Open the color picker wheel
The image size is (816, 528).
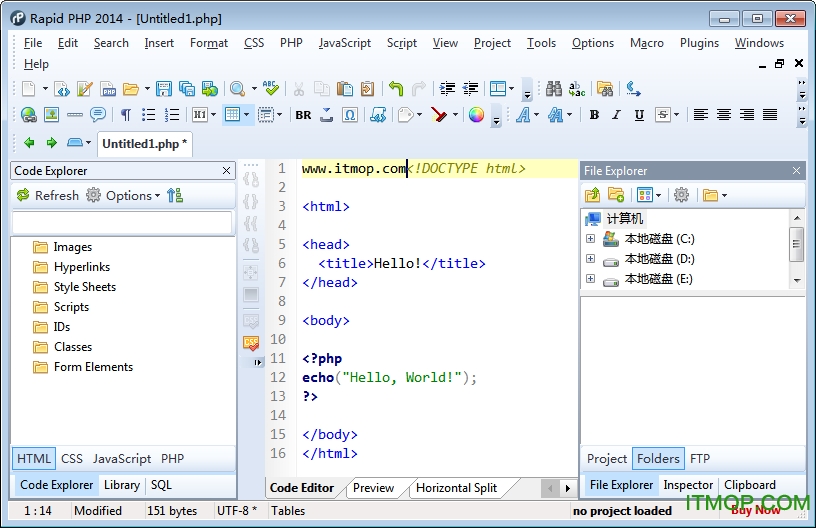coord(476,114)
